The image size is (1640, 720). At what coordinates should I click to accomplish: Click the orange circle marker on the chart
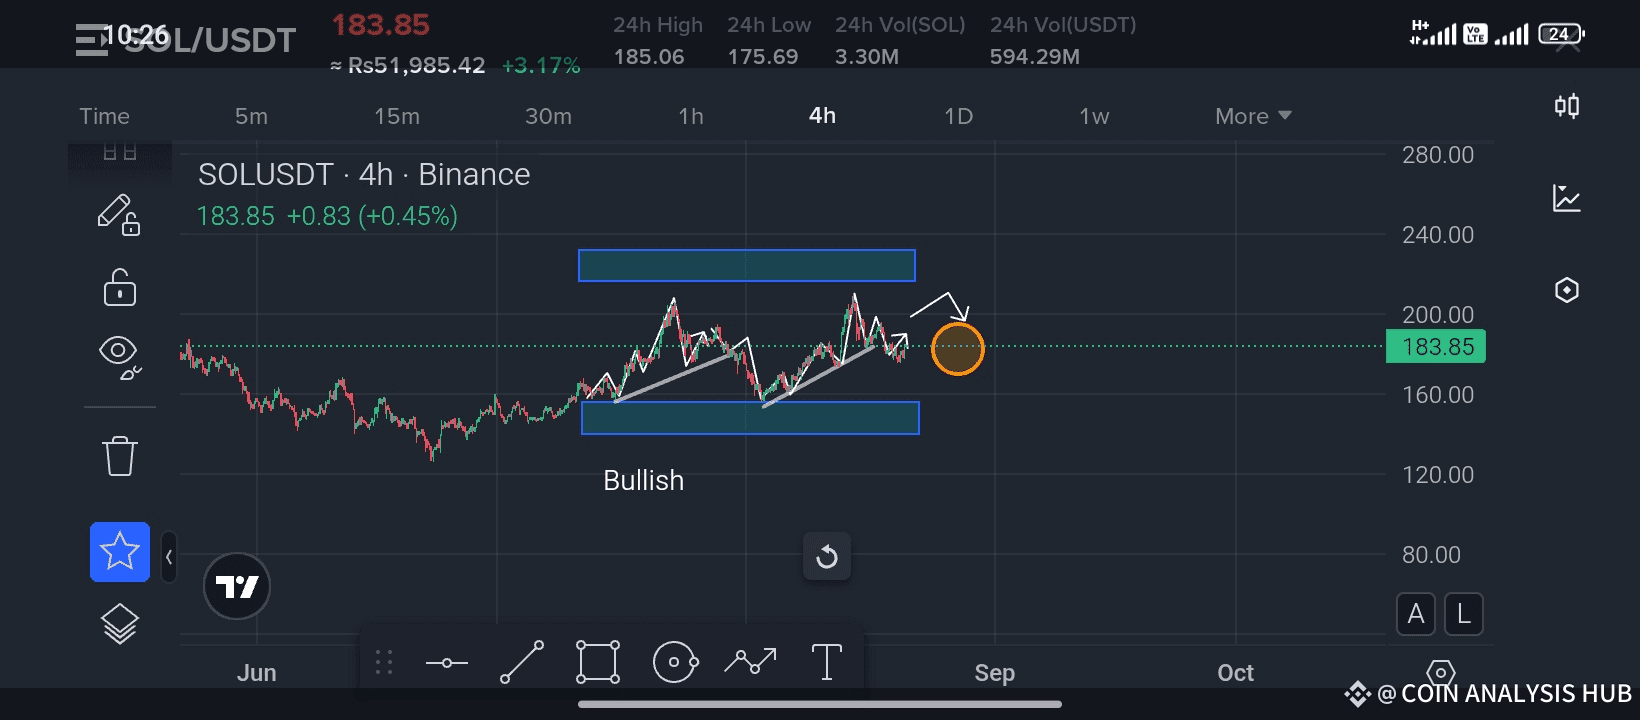(x=958, y=349)
